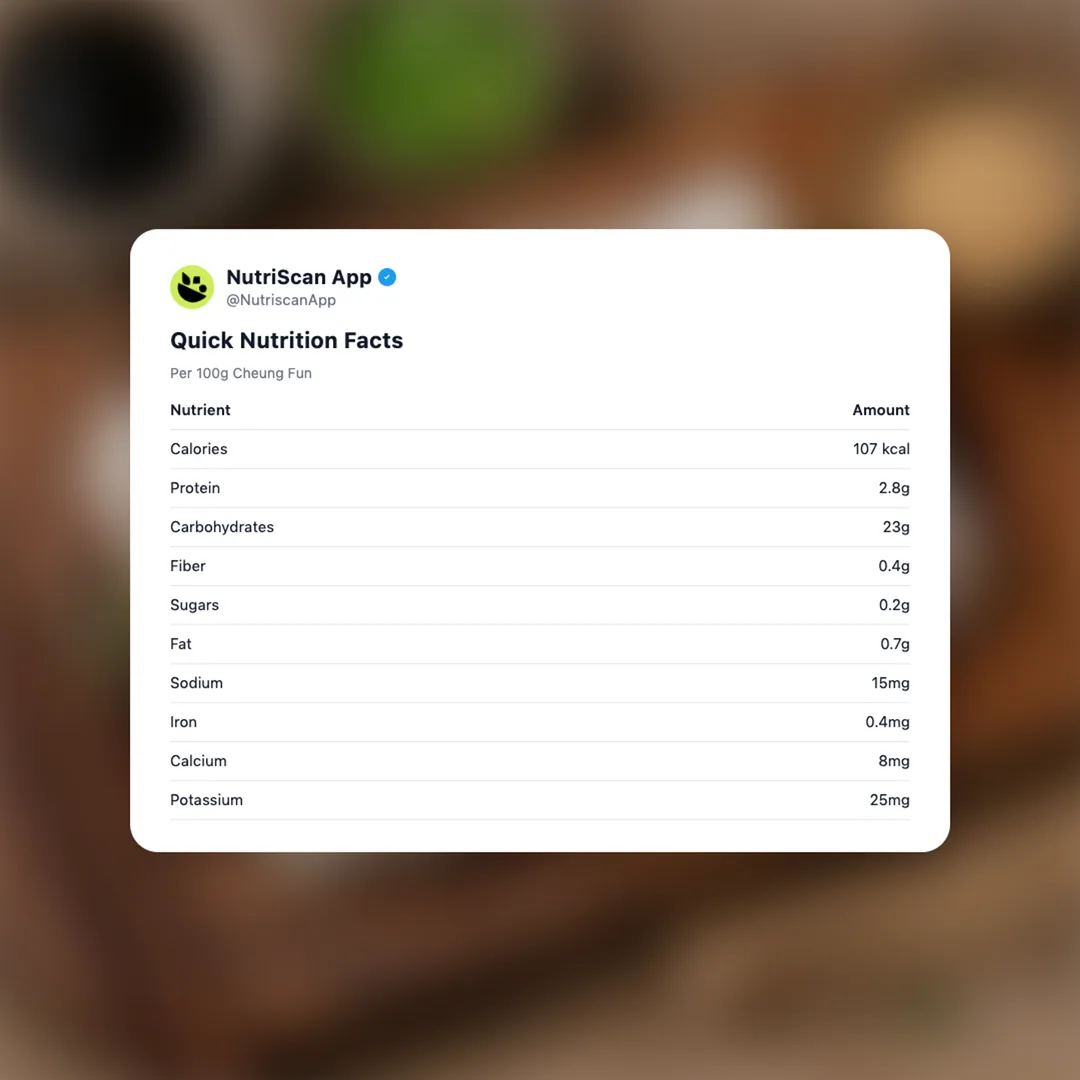Click the 107 kcal value
Viewport: 1080px width, 1080px height.
coord(881,449)
